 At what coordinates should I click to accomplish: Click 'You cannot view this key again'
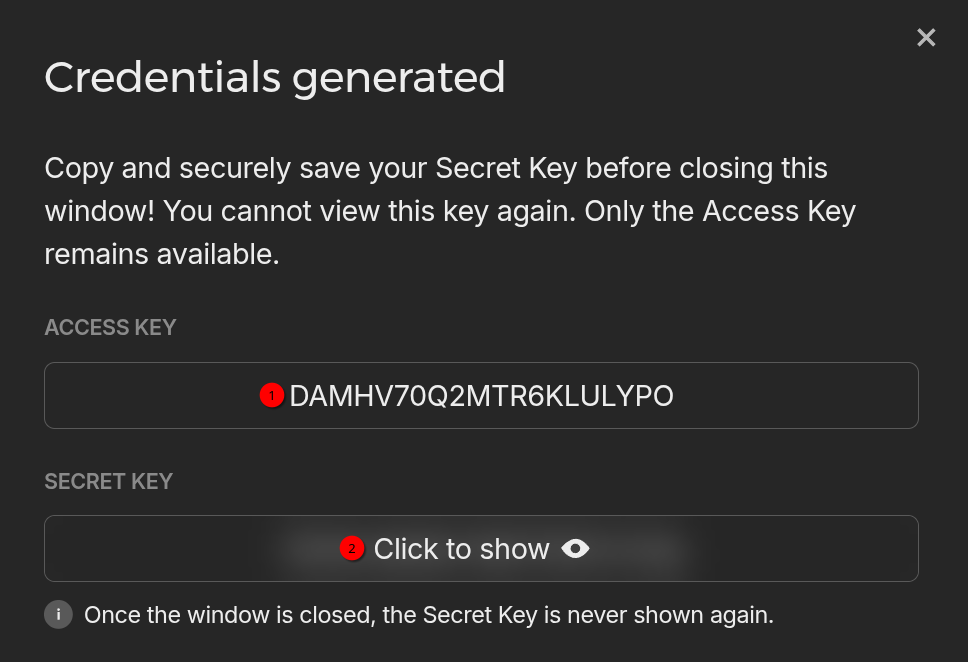point(369,211)
